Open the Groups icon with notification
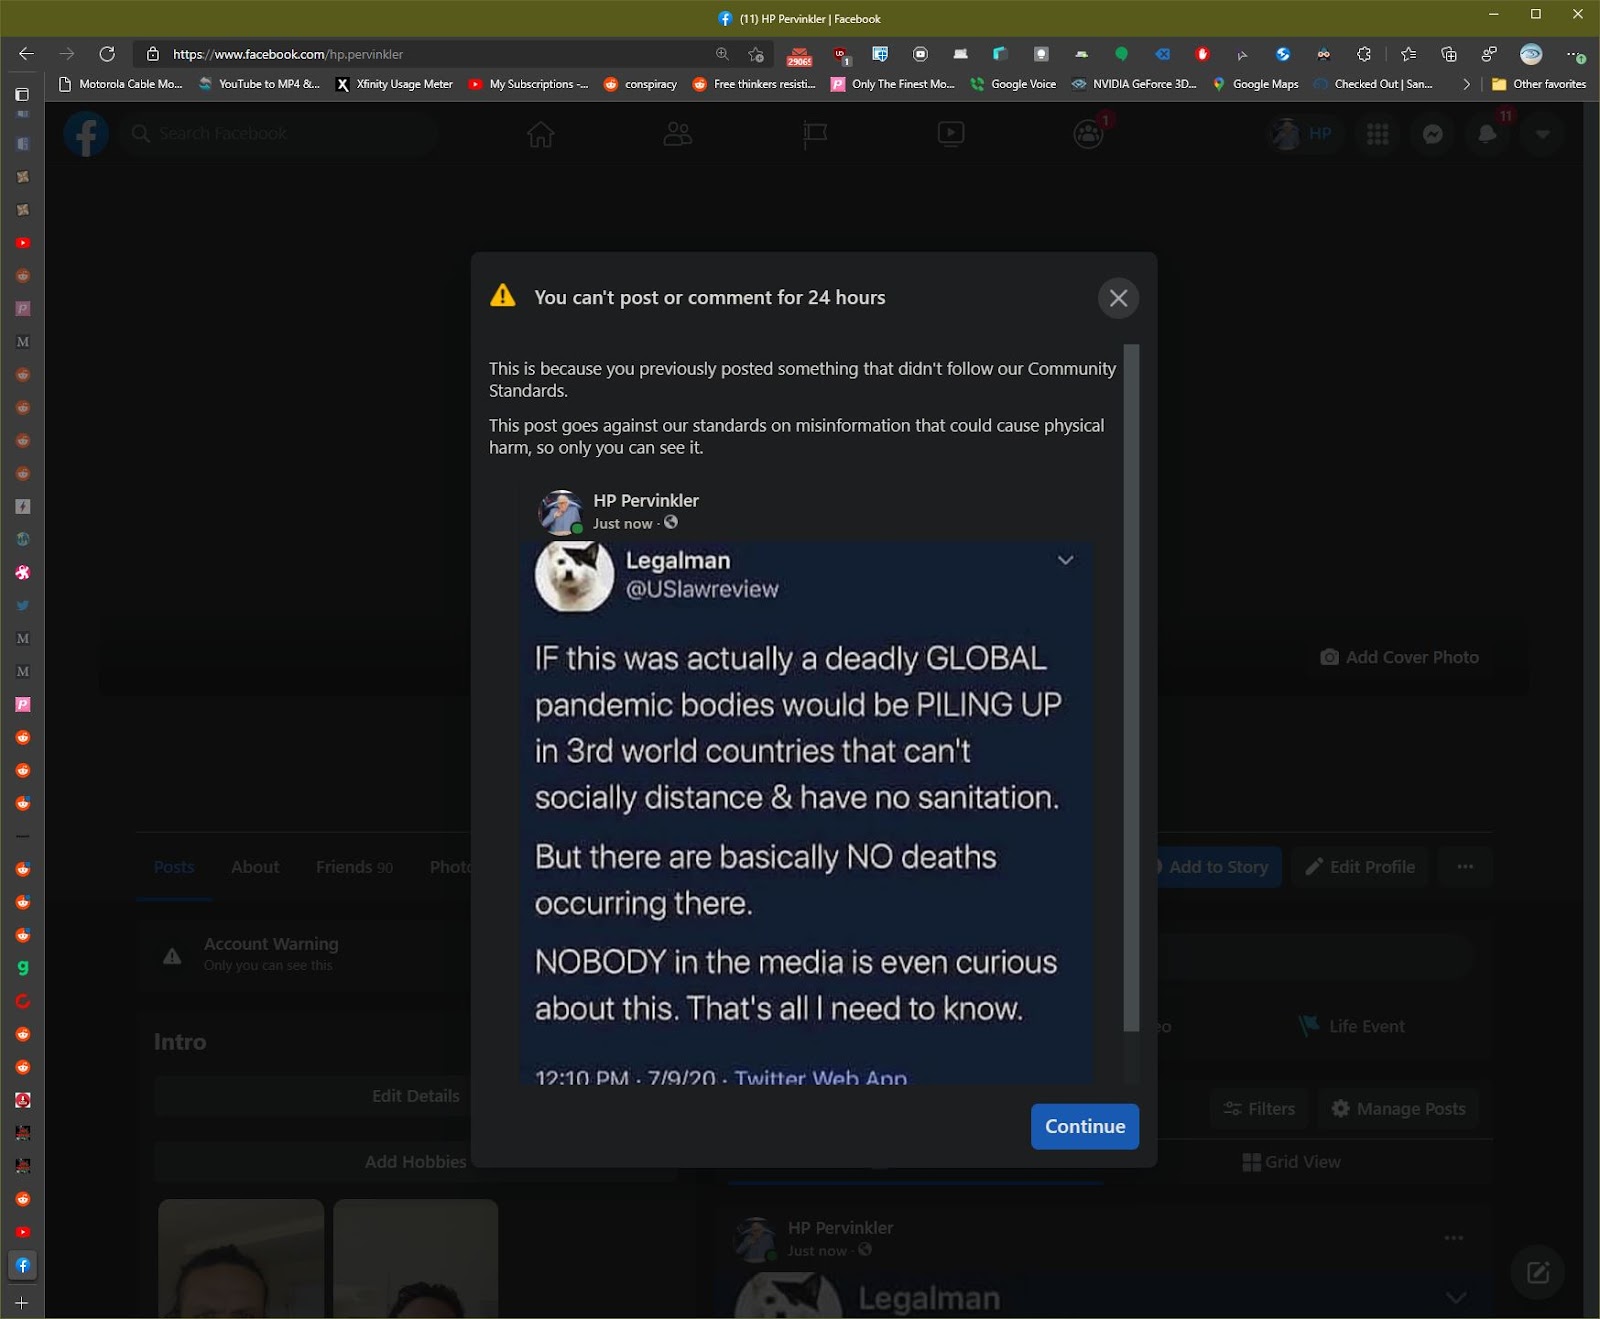Image resolution: width=1600 pixels, height=1319 pixels. point(1089,134)
